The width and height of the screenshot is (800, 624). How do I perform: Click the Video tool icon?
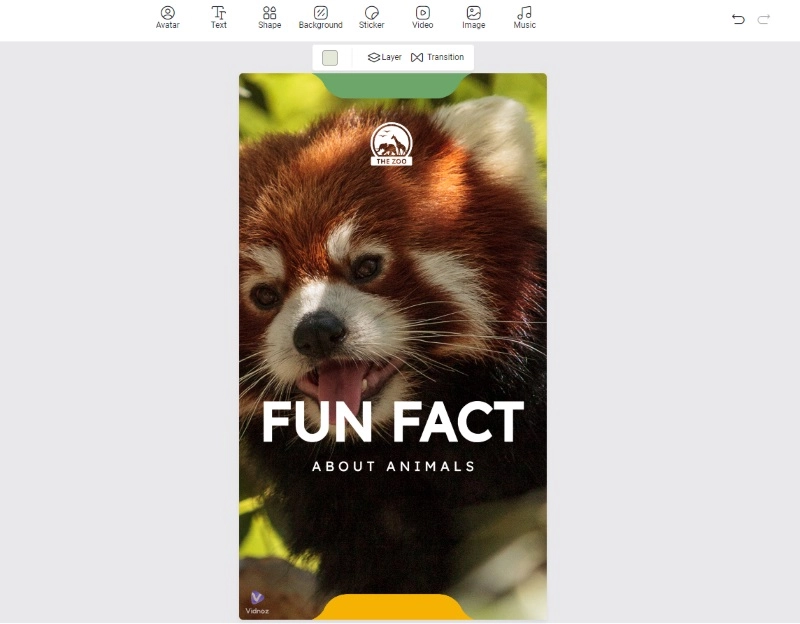pos(423,17)
